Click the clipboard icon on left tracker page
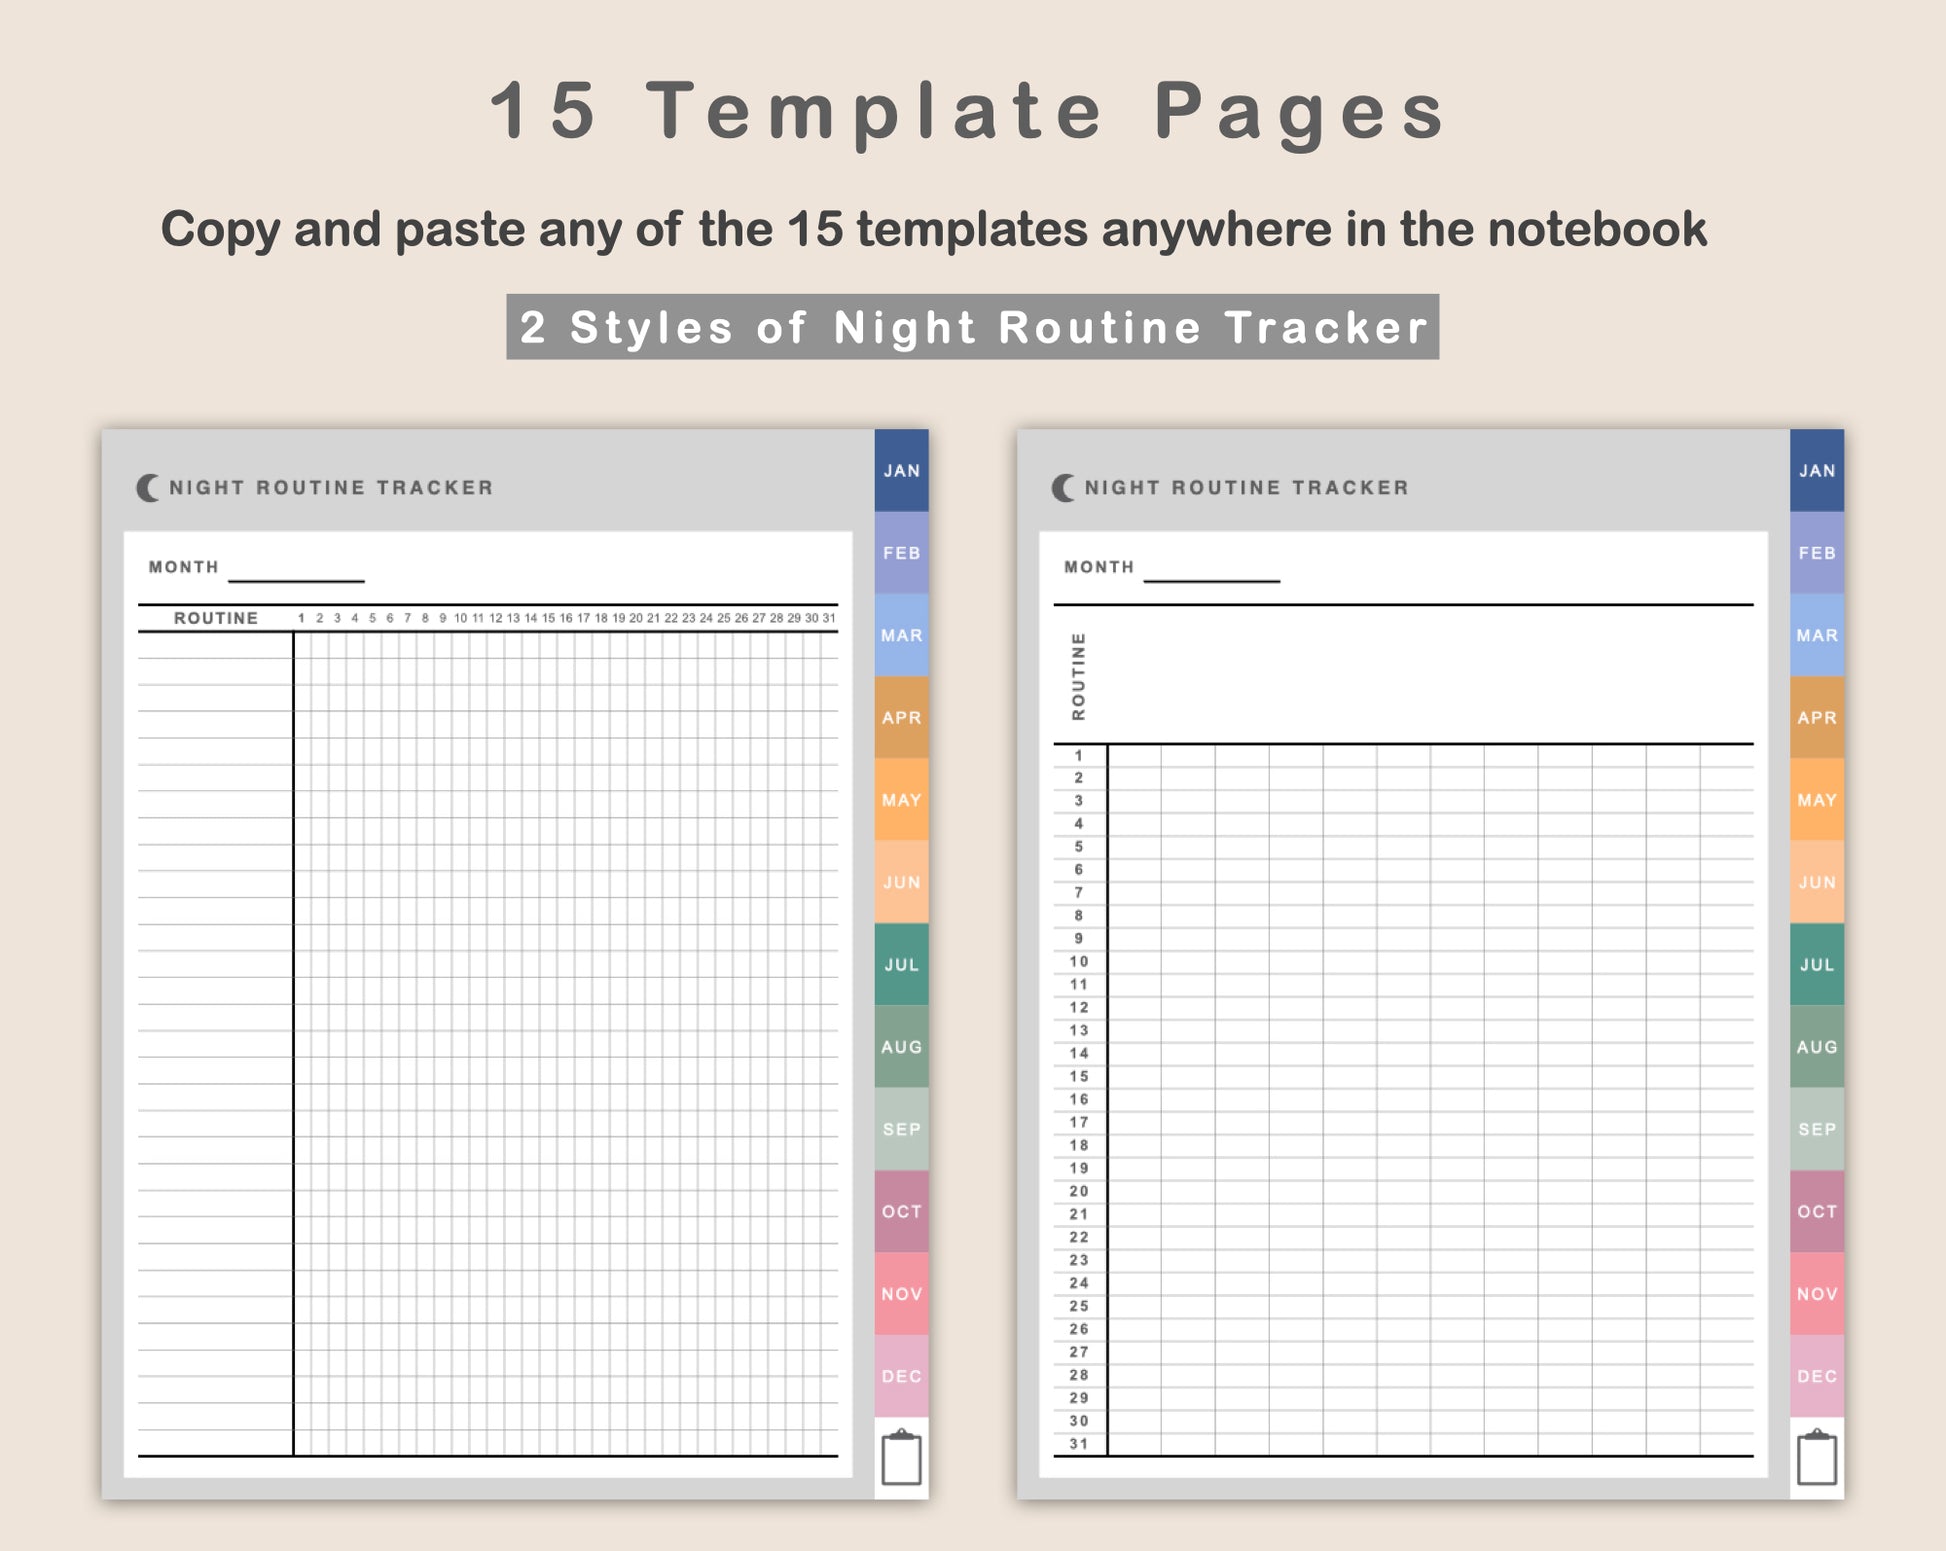The width and height of the screenshot is (1946, 1551). pos(901,1457)
